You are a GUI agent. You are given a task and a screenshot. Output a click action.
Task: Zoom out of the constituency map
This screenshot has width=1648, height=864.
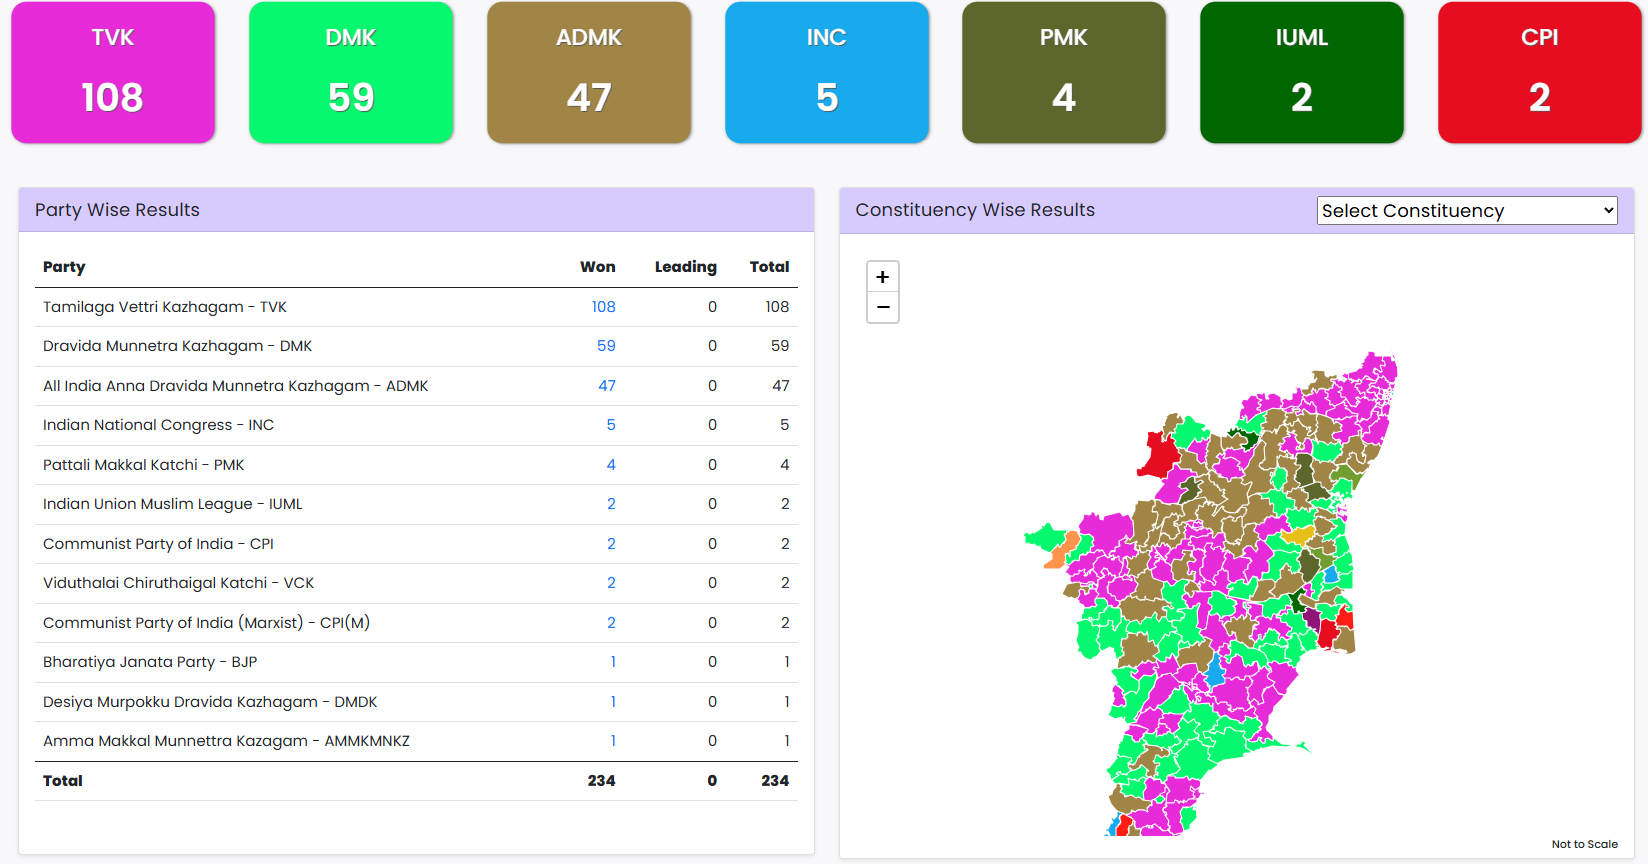coord(882,307)
